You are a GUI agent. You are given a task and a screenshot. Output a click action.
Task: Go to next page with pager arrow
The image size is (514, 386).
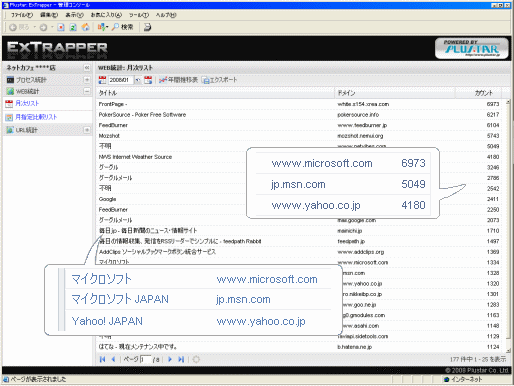170,359
